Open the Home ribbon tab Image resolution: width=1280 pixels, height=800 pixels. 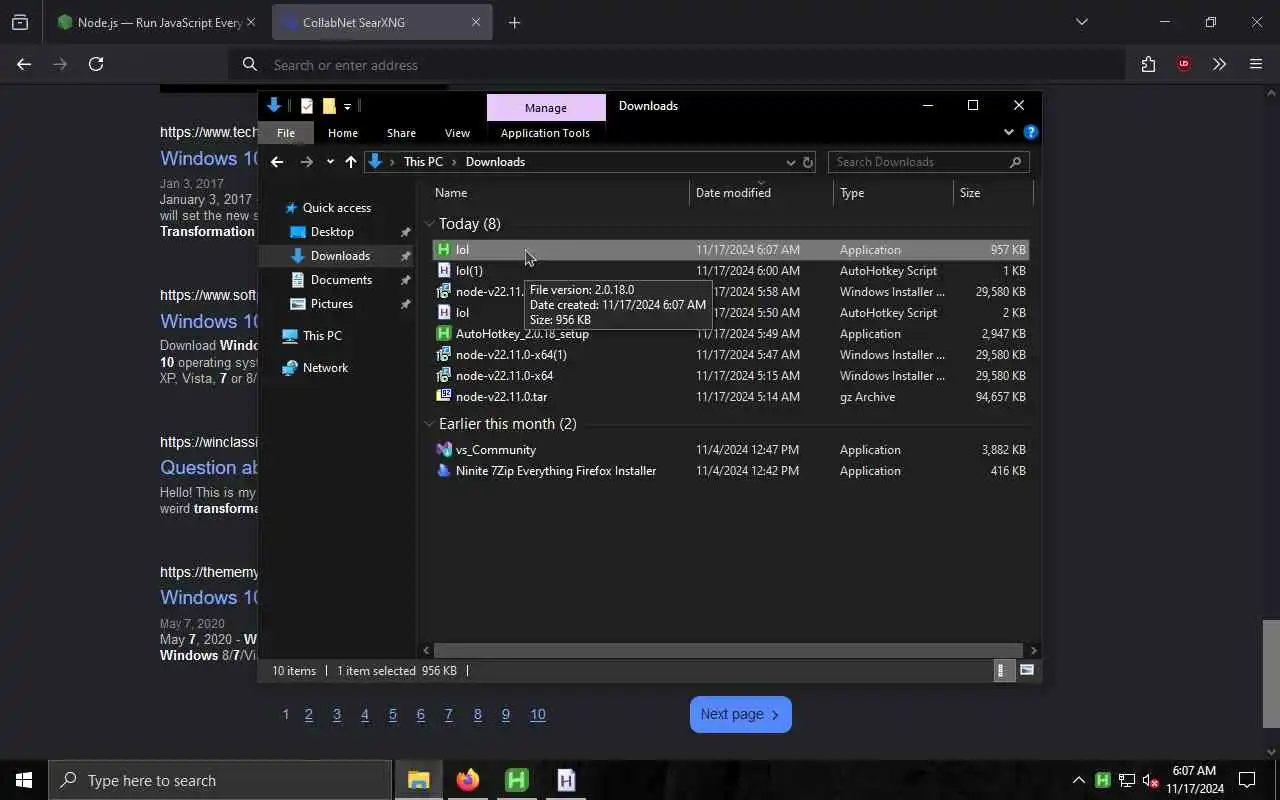pyautogui.click(x=343, y=133)
